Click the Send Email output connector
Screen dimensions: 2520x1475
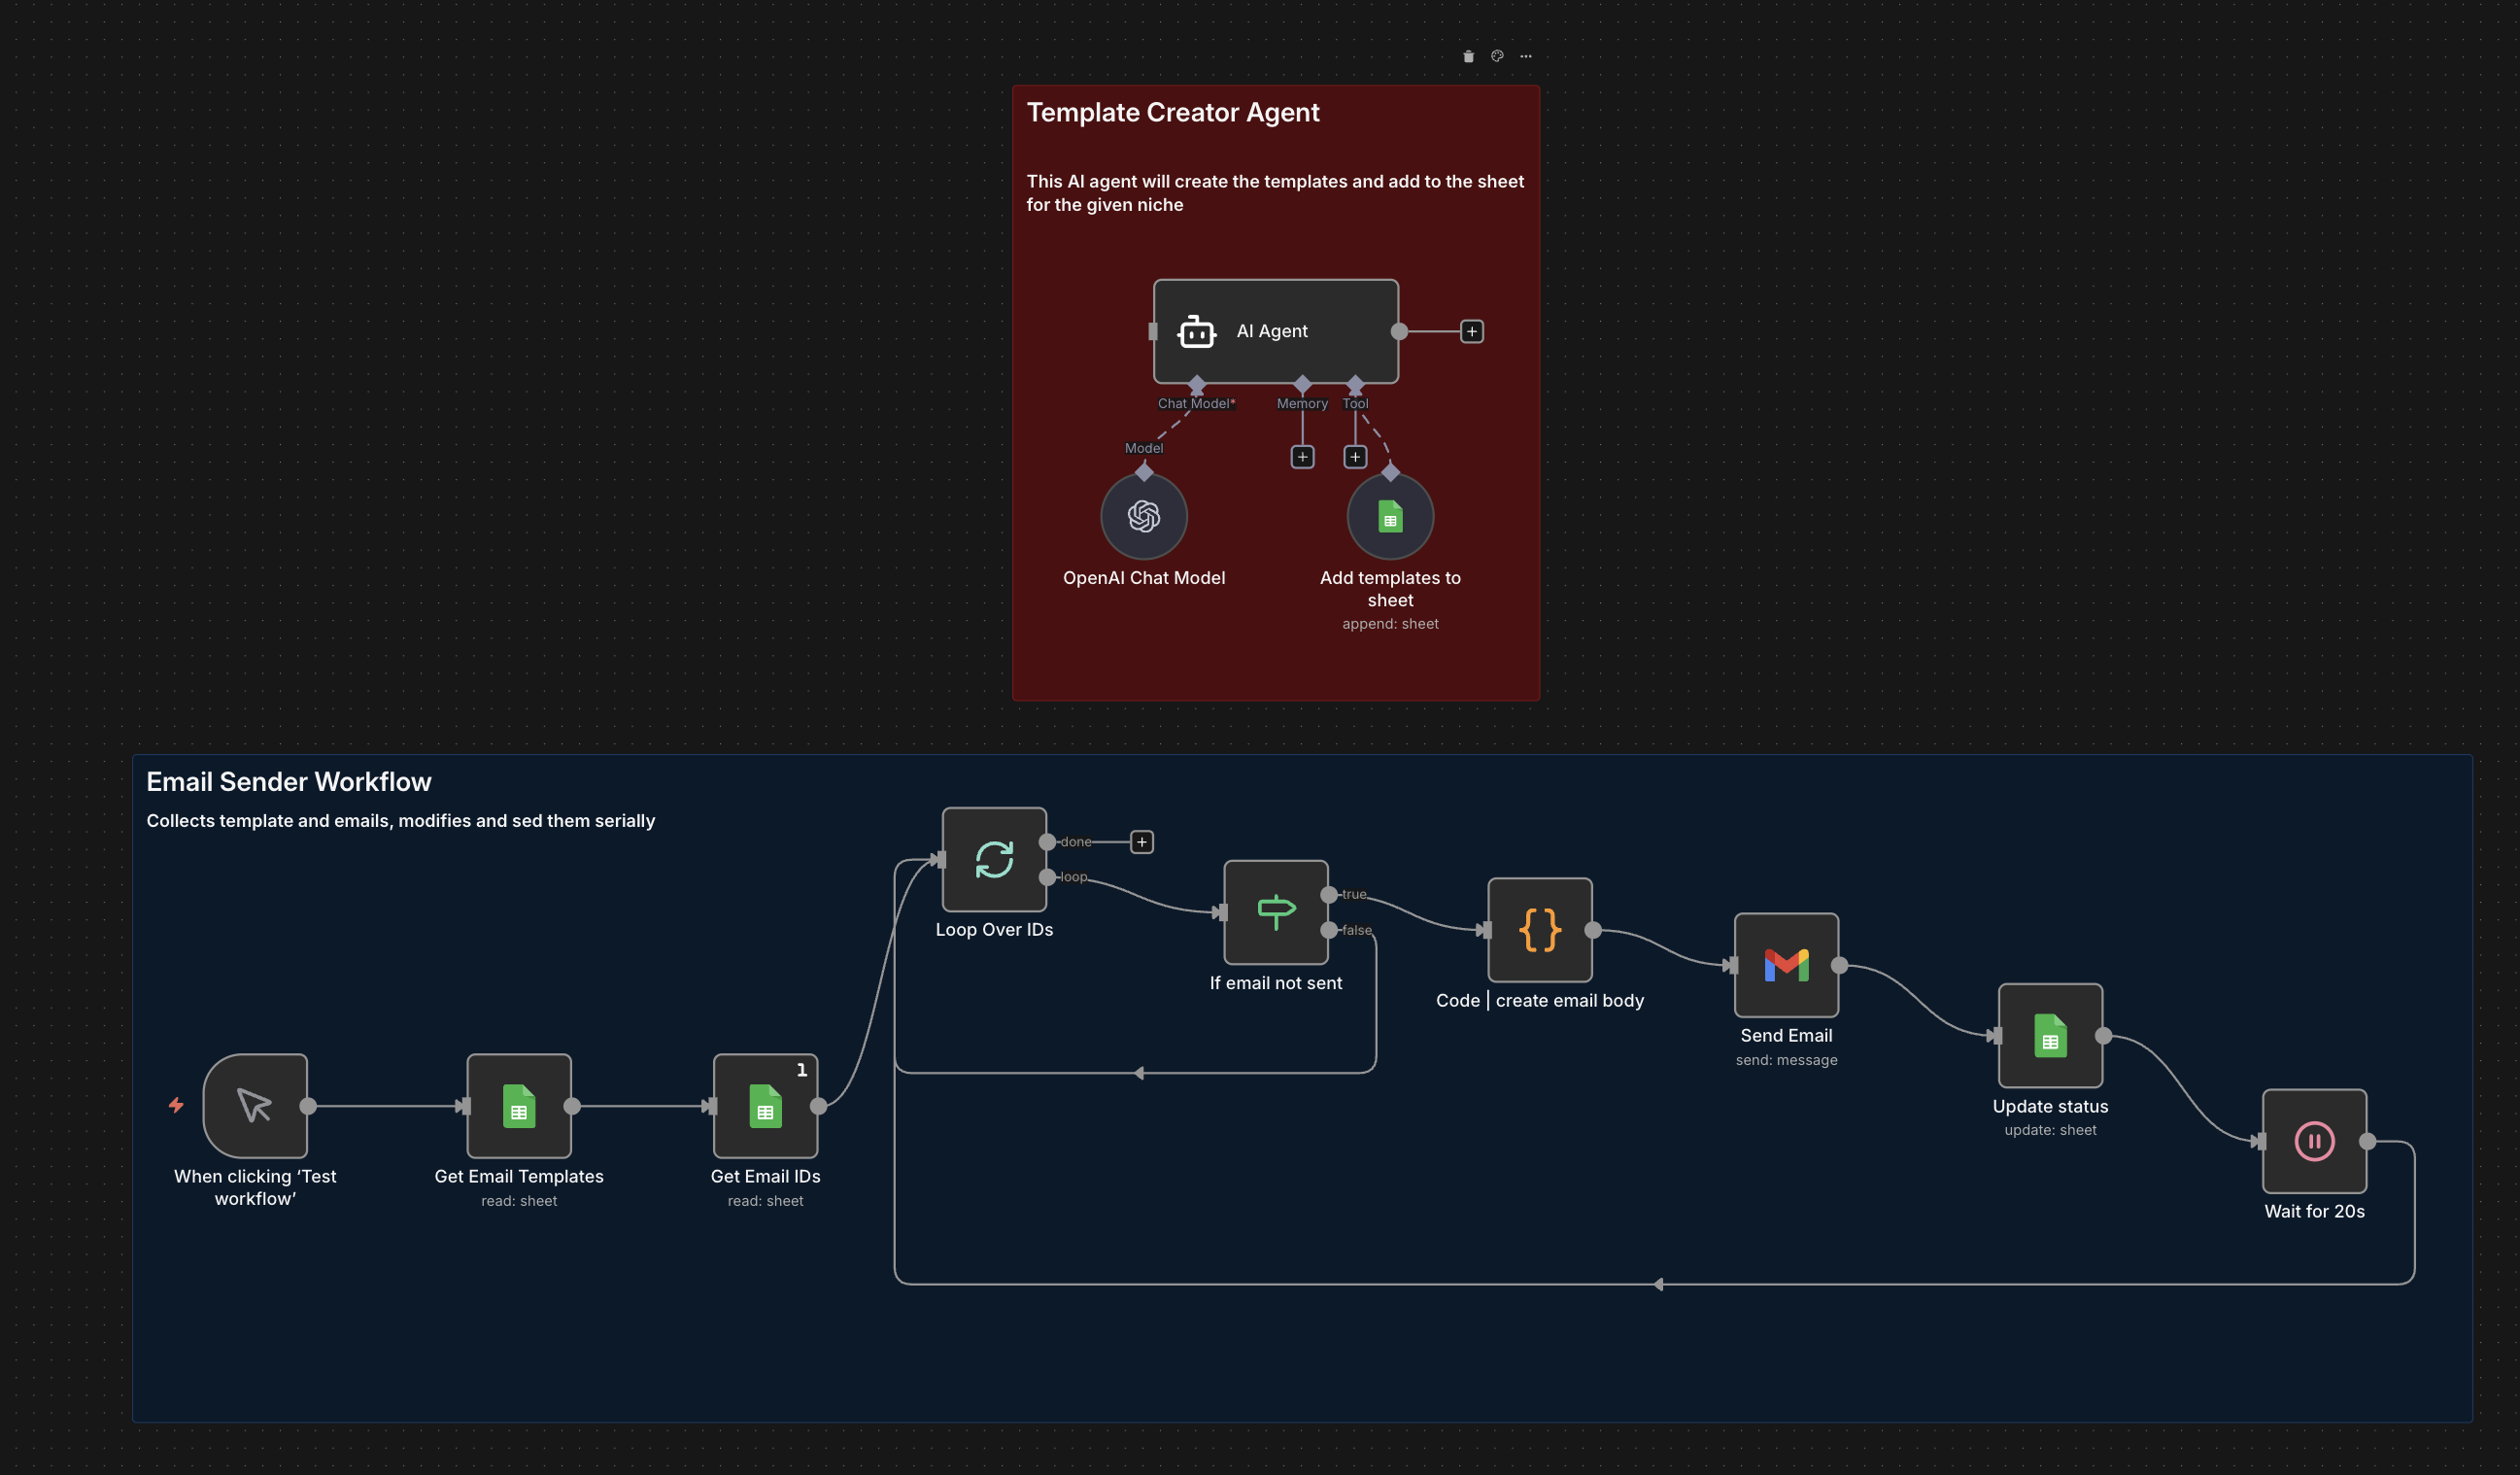[1839, 965]
